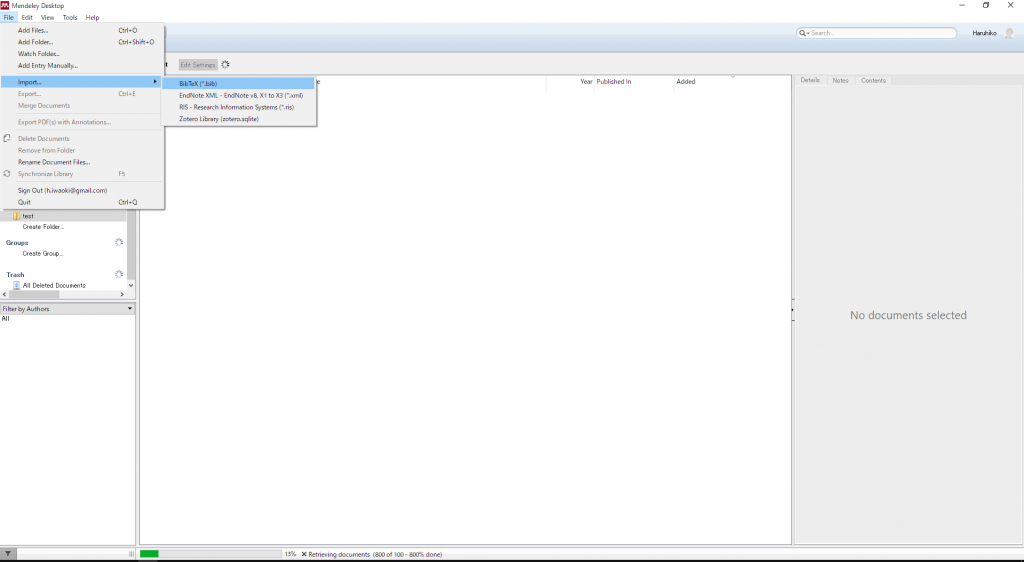Viewport: 1024px width, 562px height.
Task: Click the File menu title
Action: point(8,18)
